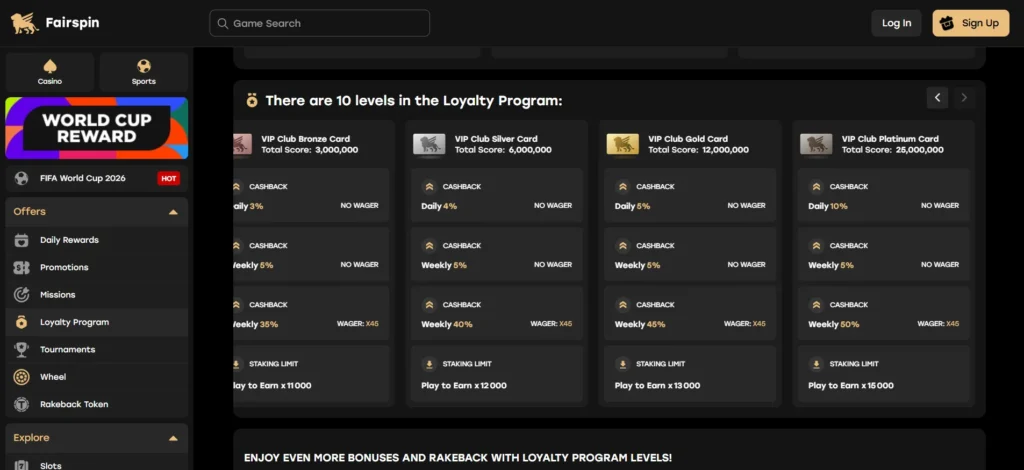Image resolution: width=1024 pixels, height=470 pixels.
Task: Click Gold 'Weekly 45%' cashback text
Action: [640, 324]
